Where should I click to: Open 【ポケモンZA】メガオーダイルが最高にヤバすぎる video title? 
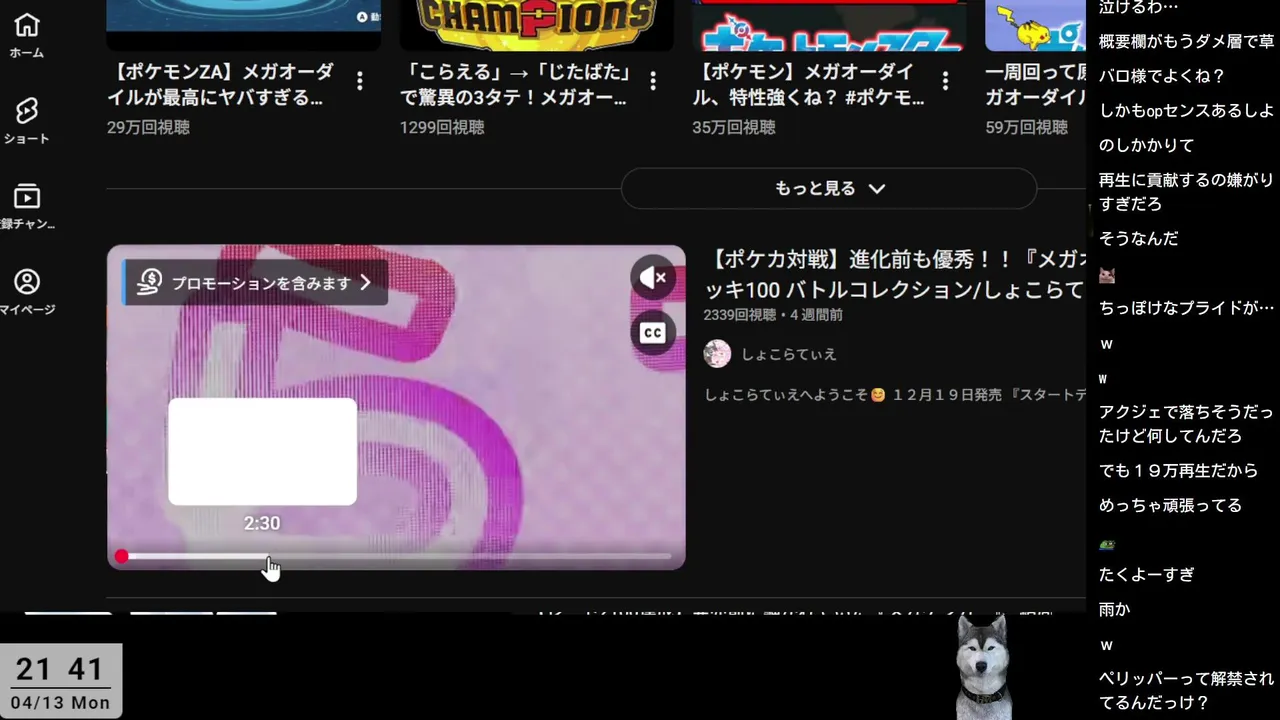pos(220,85)
